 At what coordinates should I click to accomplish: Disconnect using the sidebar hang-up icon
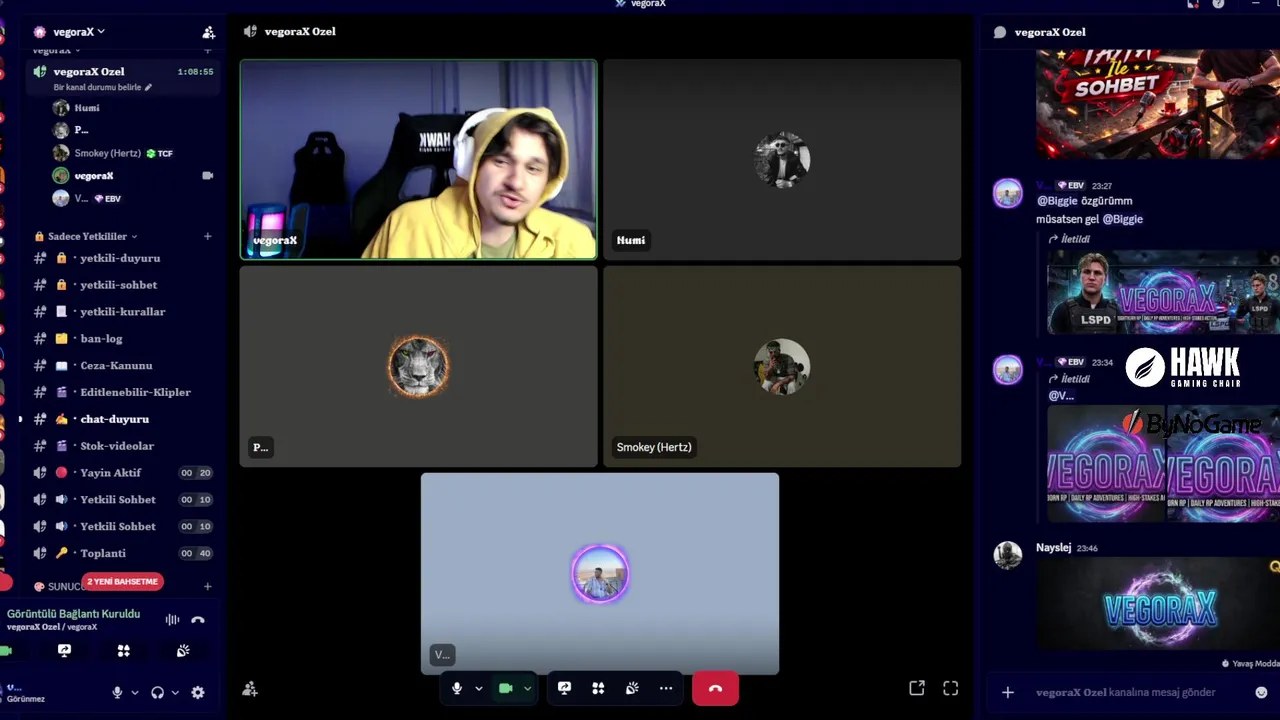[x=198, y=620]
